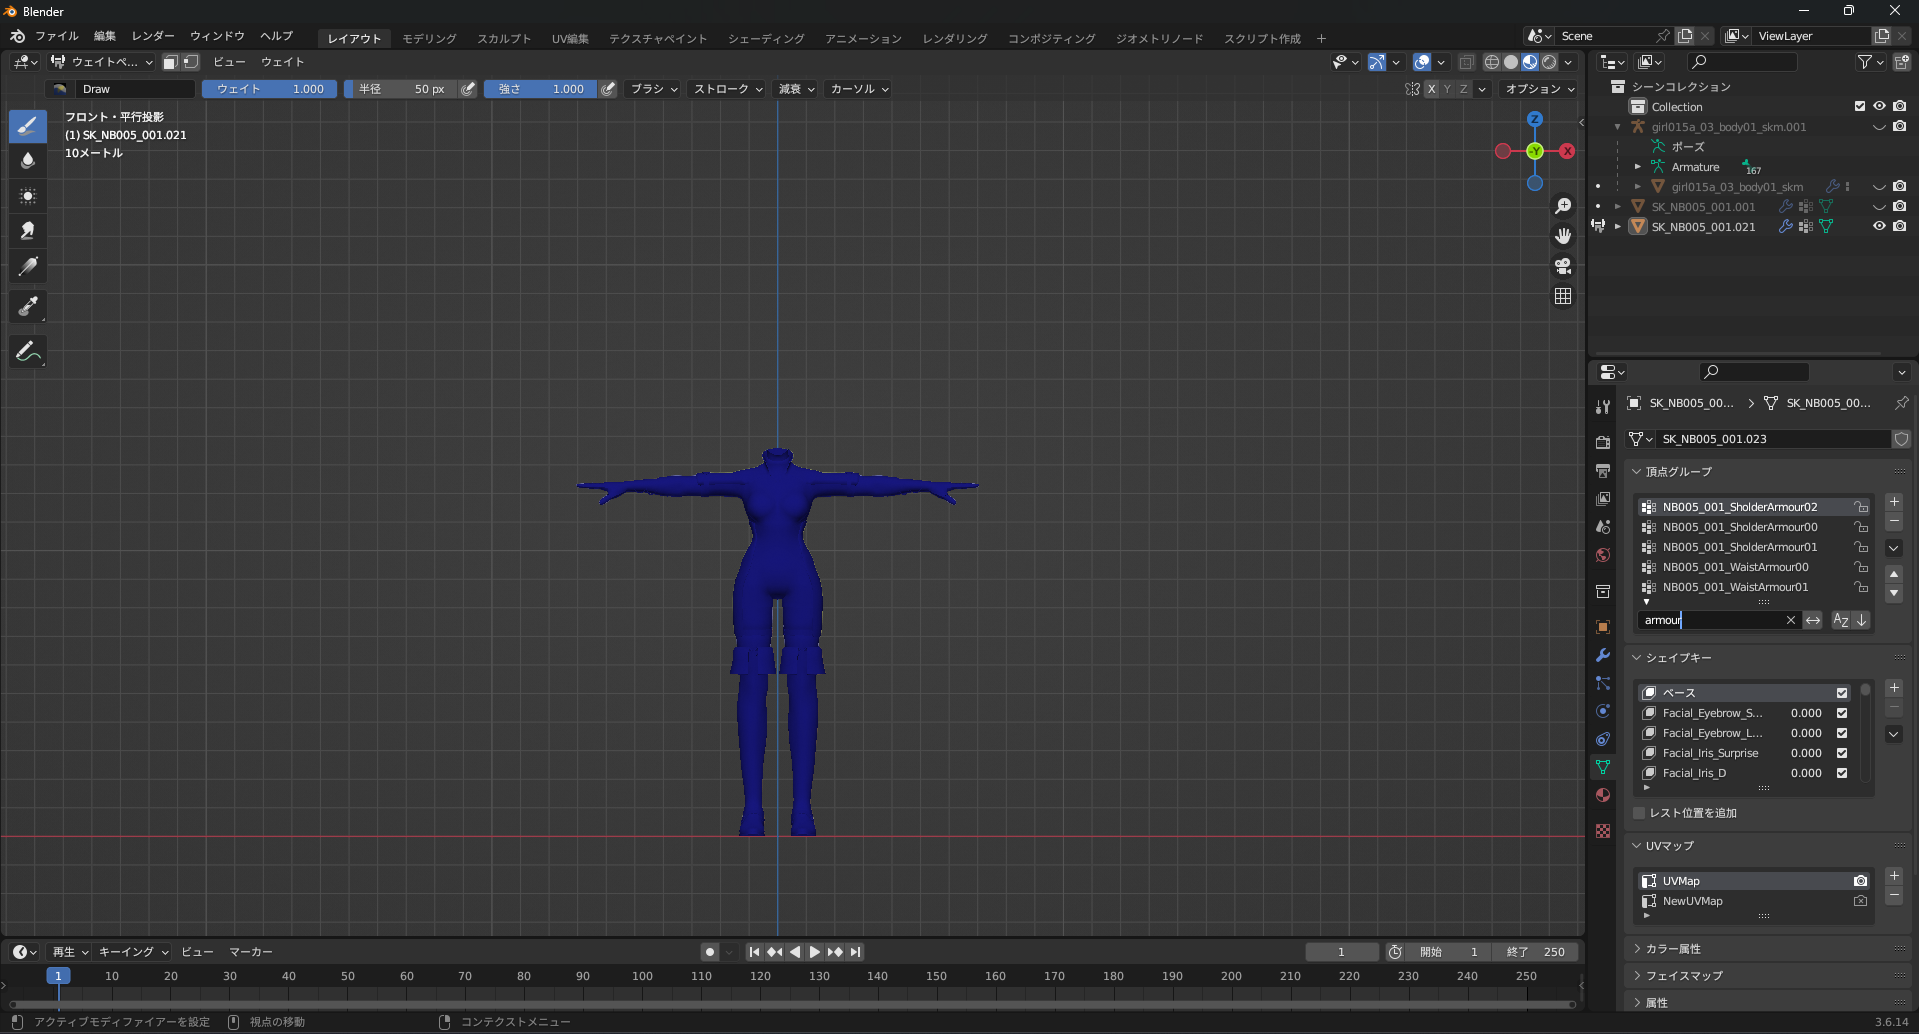Open the キーイング timeline menu

pyautogui.click(x=133, y=952)
